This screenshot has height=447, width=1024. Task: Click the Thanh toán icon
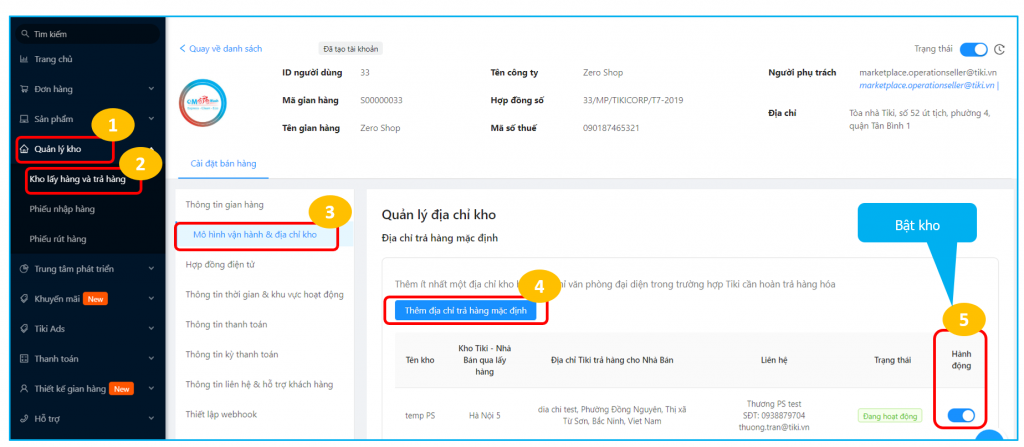(x=24, y=359)
